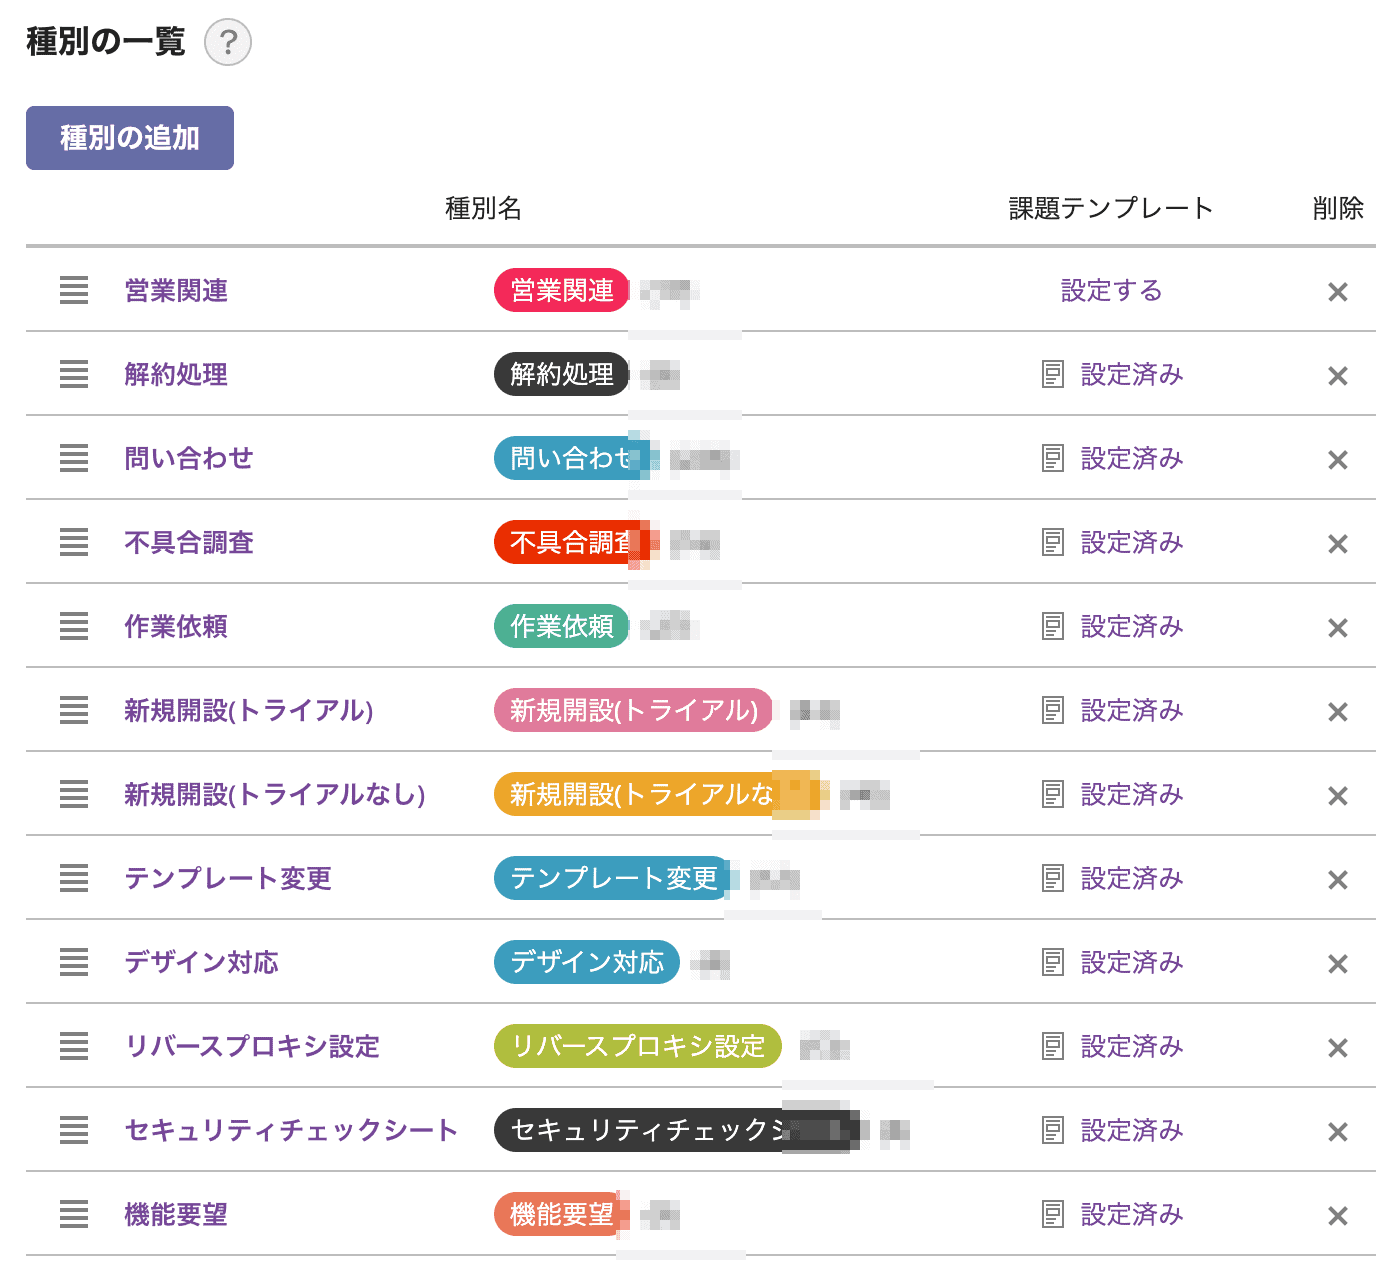Select the drag handle for 作業依頼
The height and width of the screenshot is (1268, 1376).
74,627
